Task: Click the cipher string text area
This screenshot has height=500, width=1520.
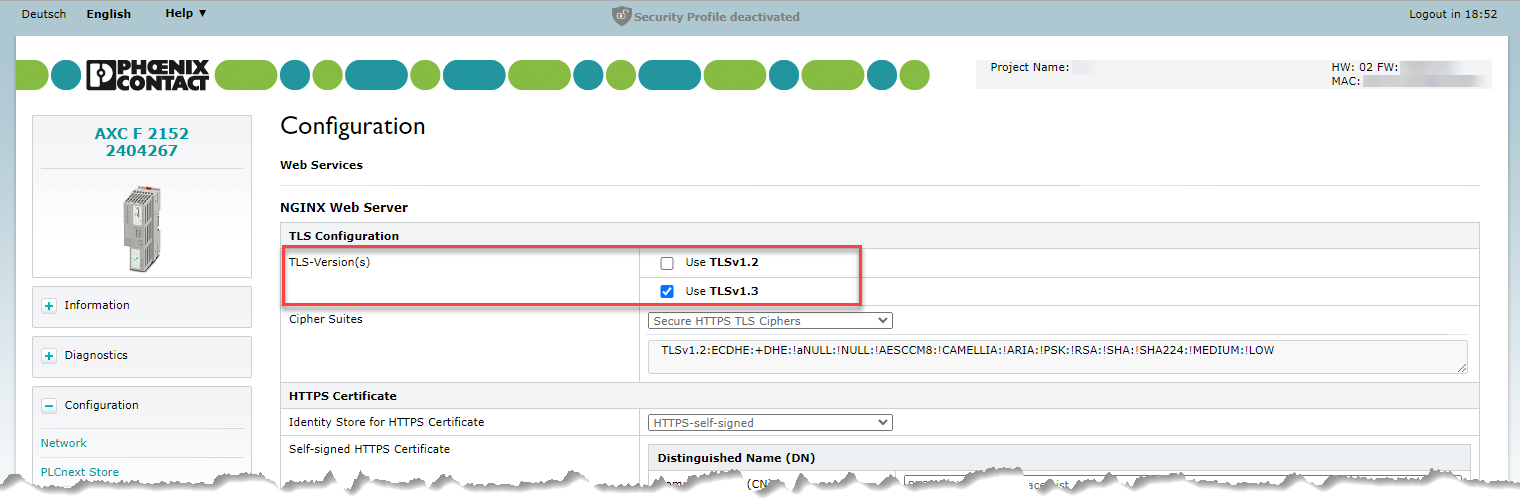Action: 1058,357
